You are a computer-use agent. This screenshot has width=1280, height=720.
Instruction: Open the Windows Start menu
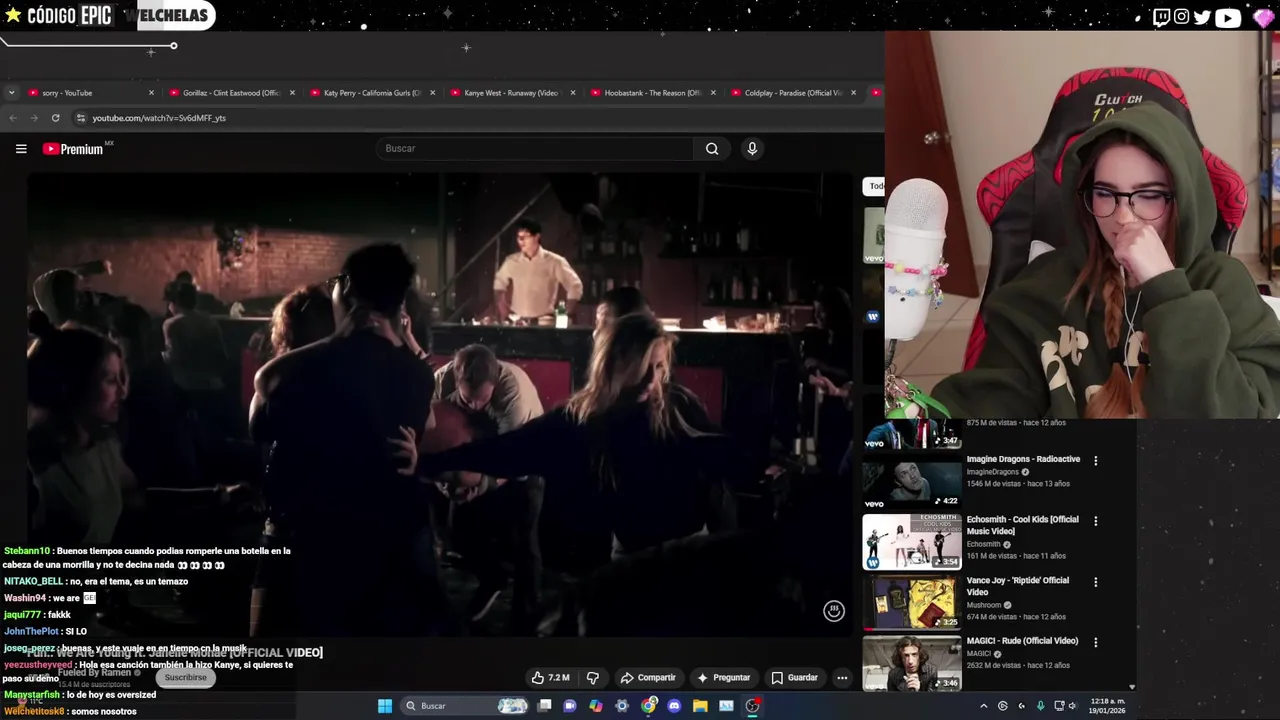click(385, 706)
